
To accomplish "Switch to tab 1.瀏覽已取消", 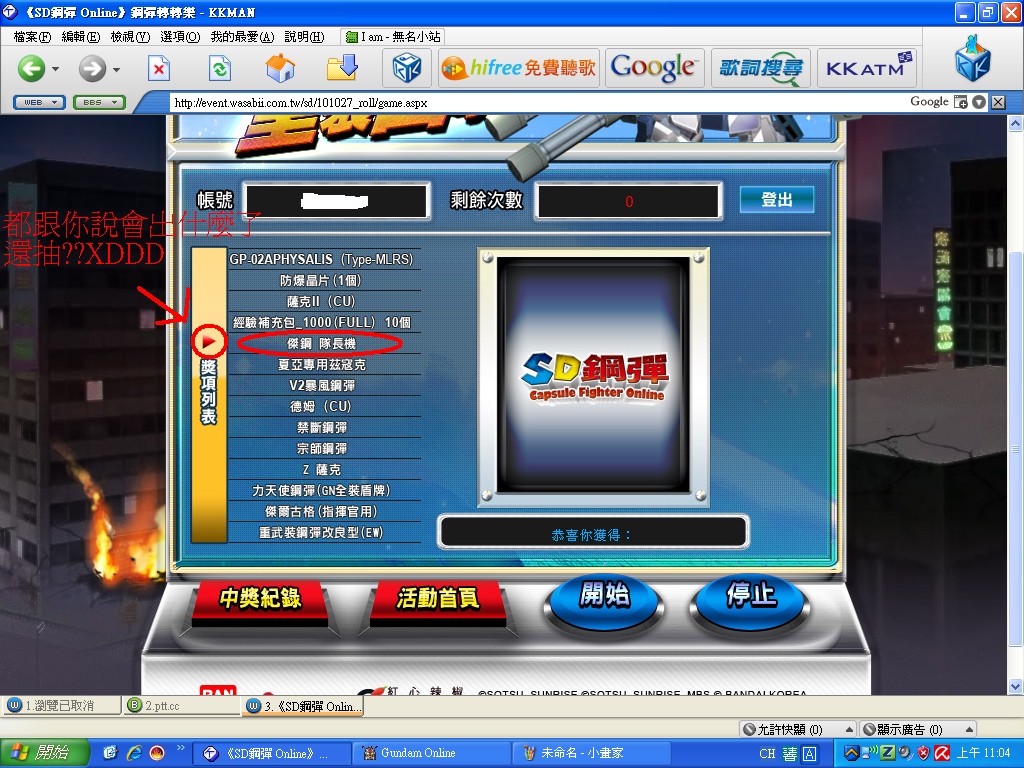I will pyautogui.click(x=61, y=706).
